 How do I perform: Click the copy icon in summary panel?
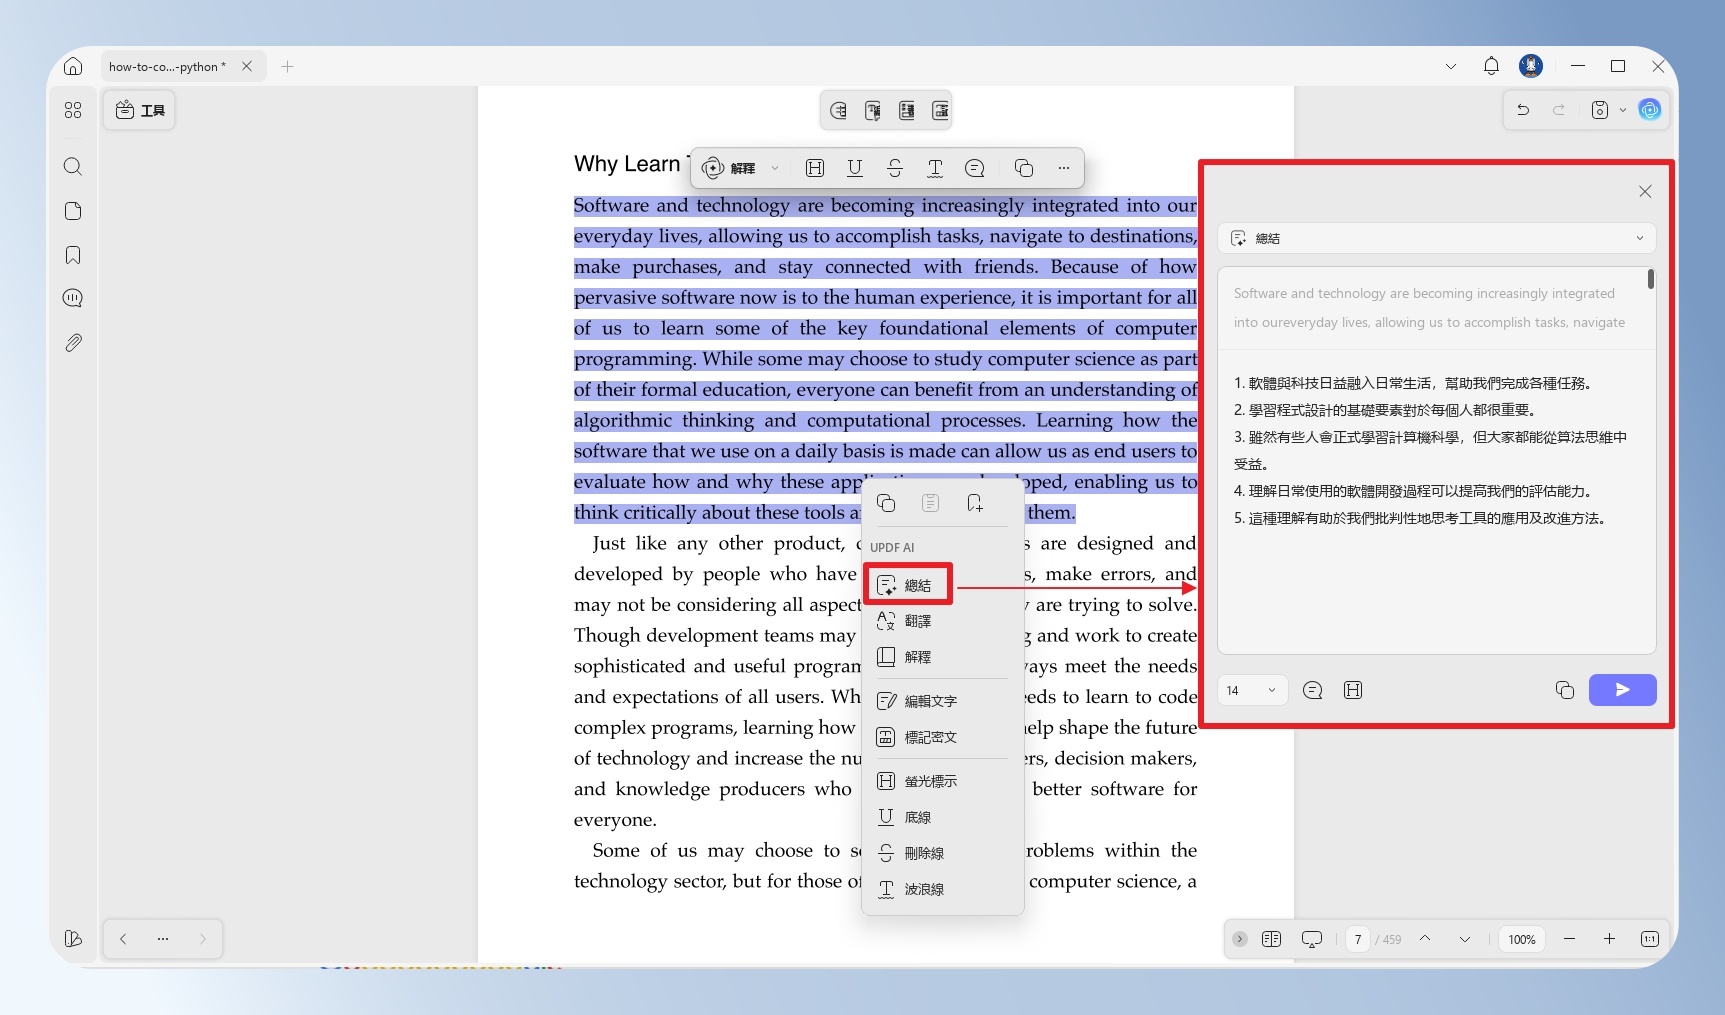(x=1565, y=690)
